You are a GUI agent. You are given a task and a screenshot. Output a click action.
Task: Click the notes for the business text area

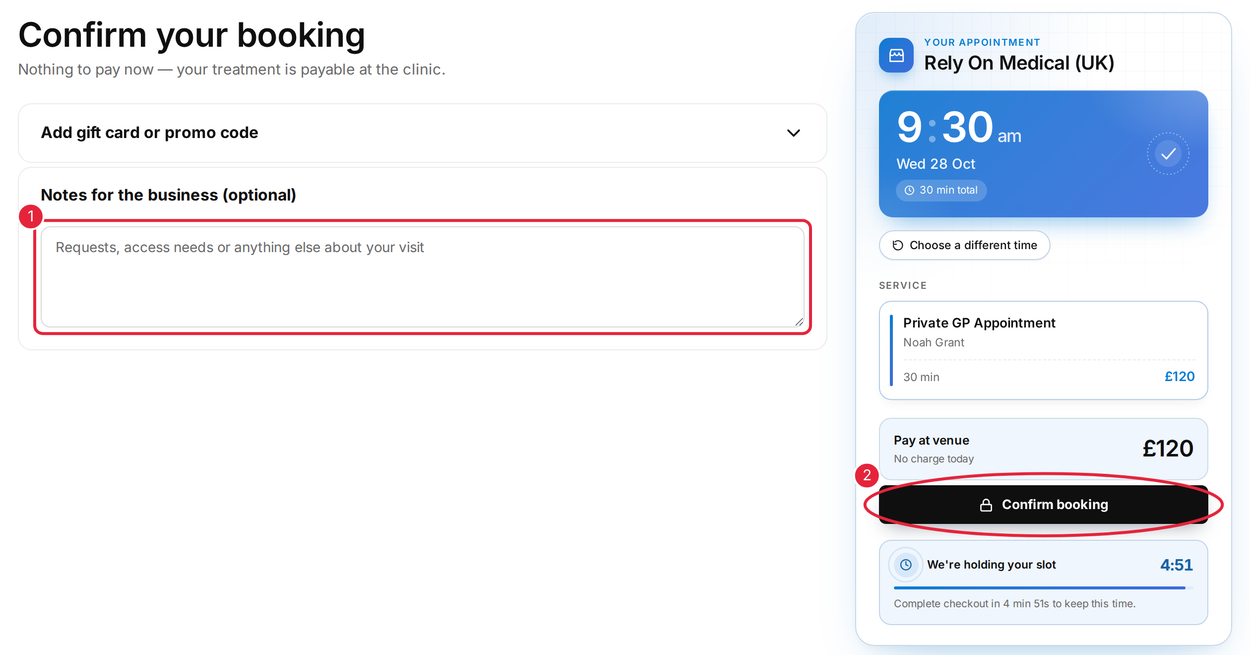click(x=422, y=277)
